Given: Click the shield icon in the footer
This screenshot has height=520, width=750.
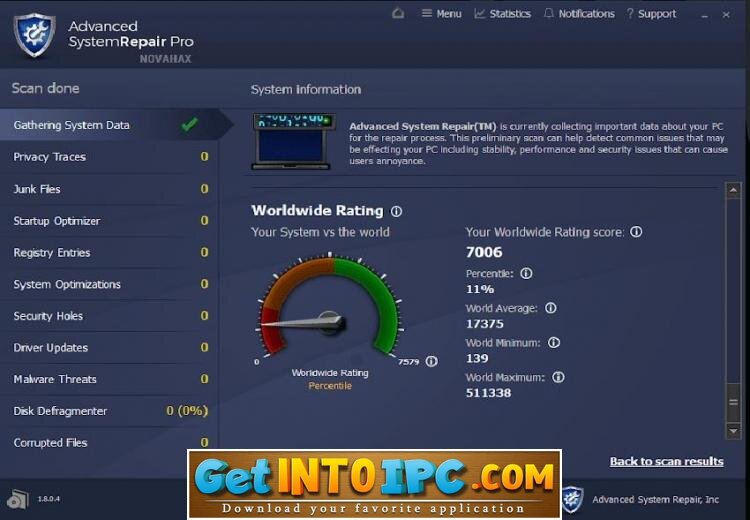Looking at the screenshot, I should pyautogui.click(x=573, y=499).
